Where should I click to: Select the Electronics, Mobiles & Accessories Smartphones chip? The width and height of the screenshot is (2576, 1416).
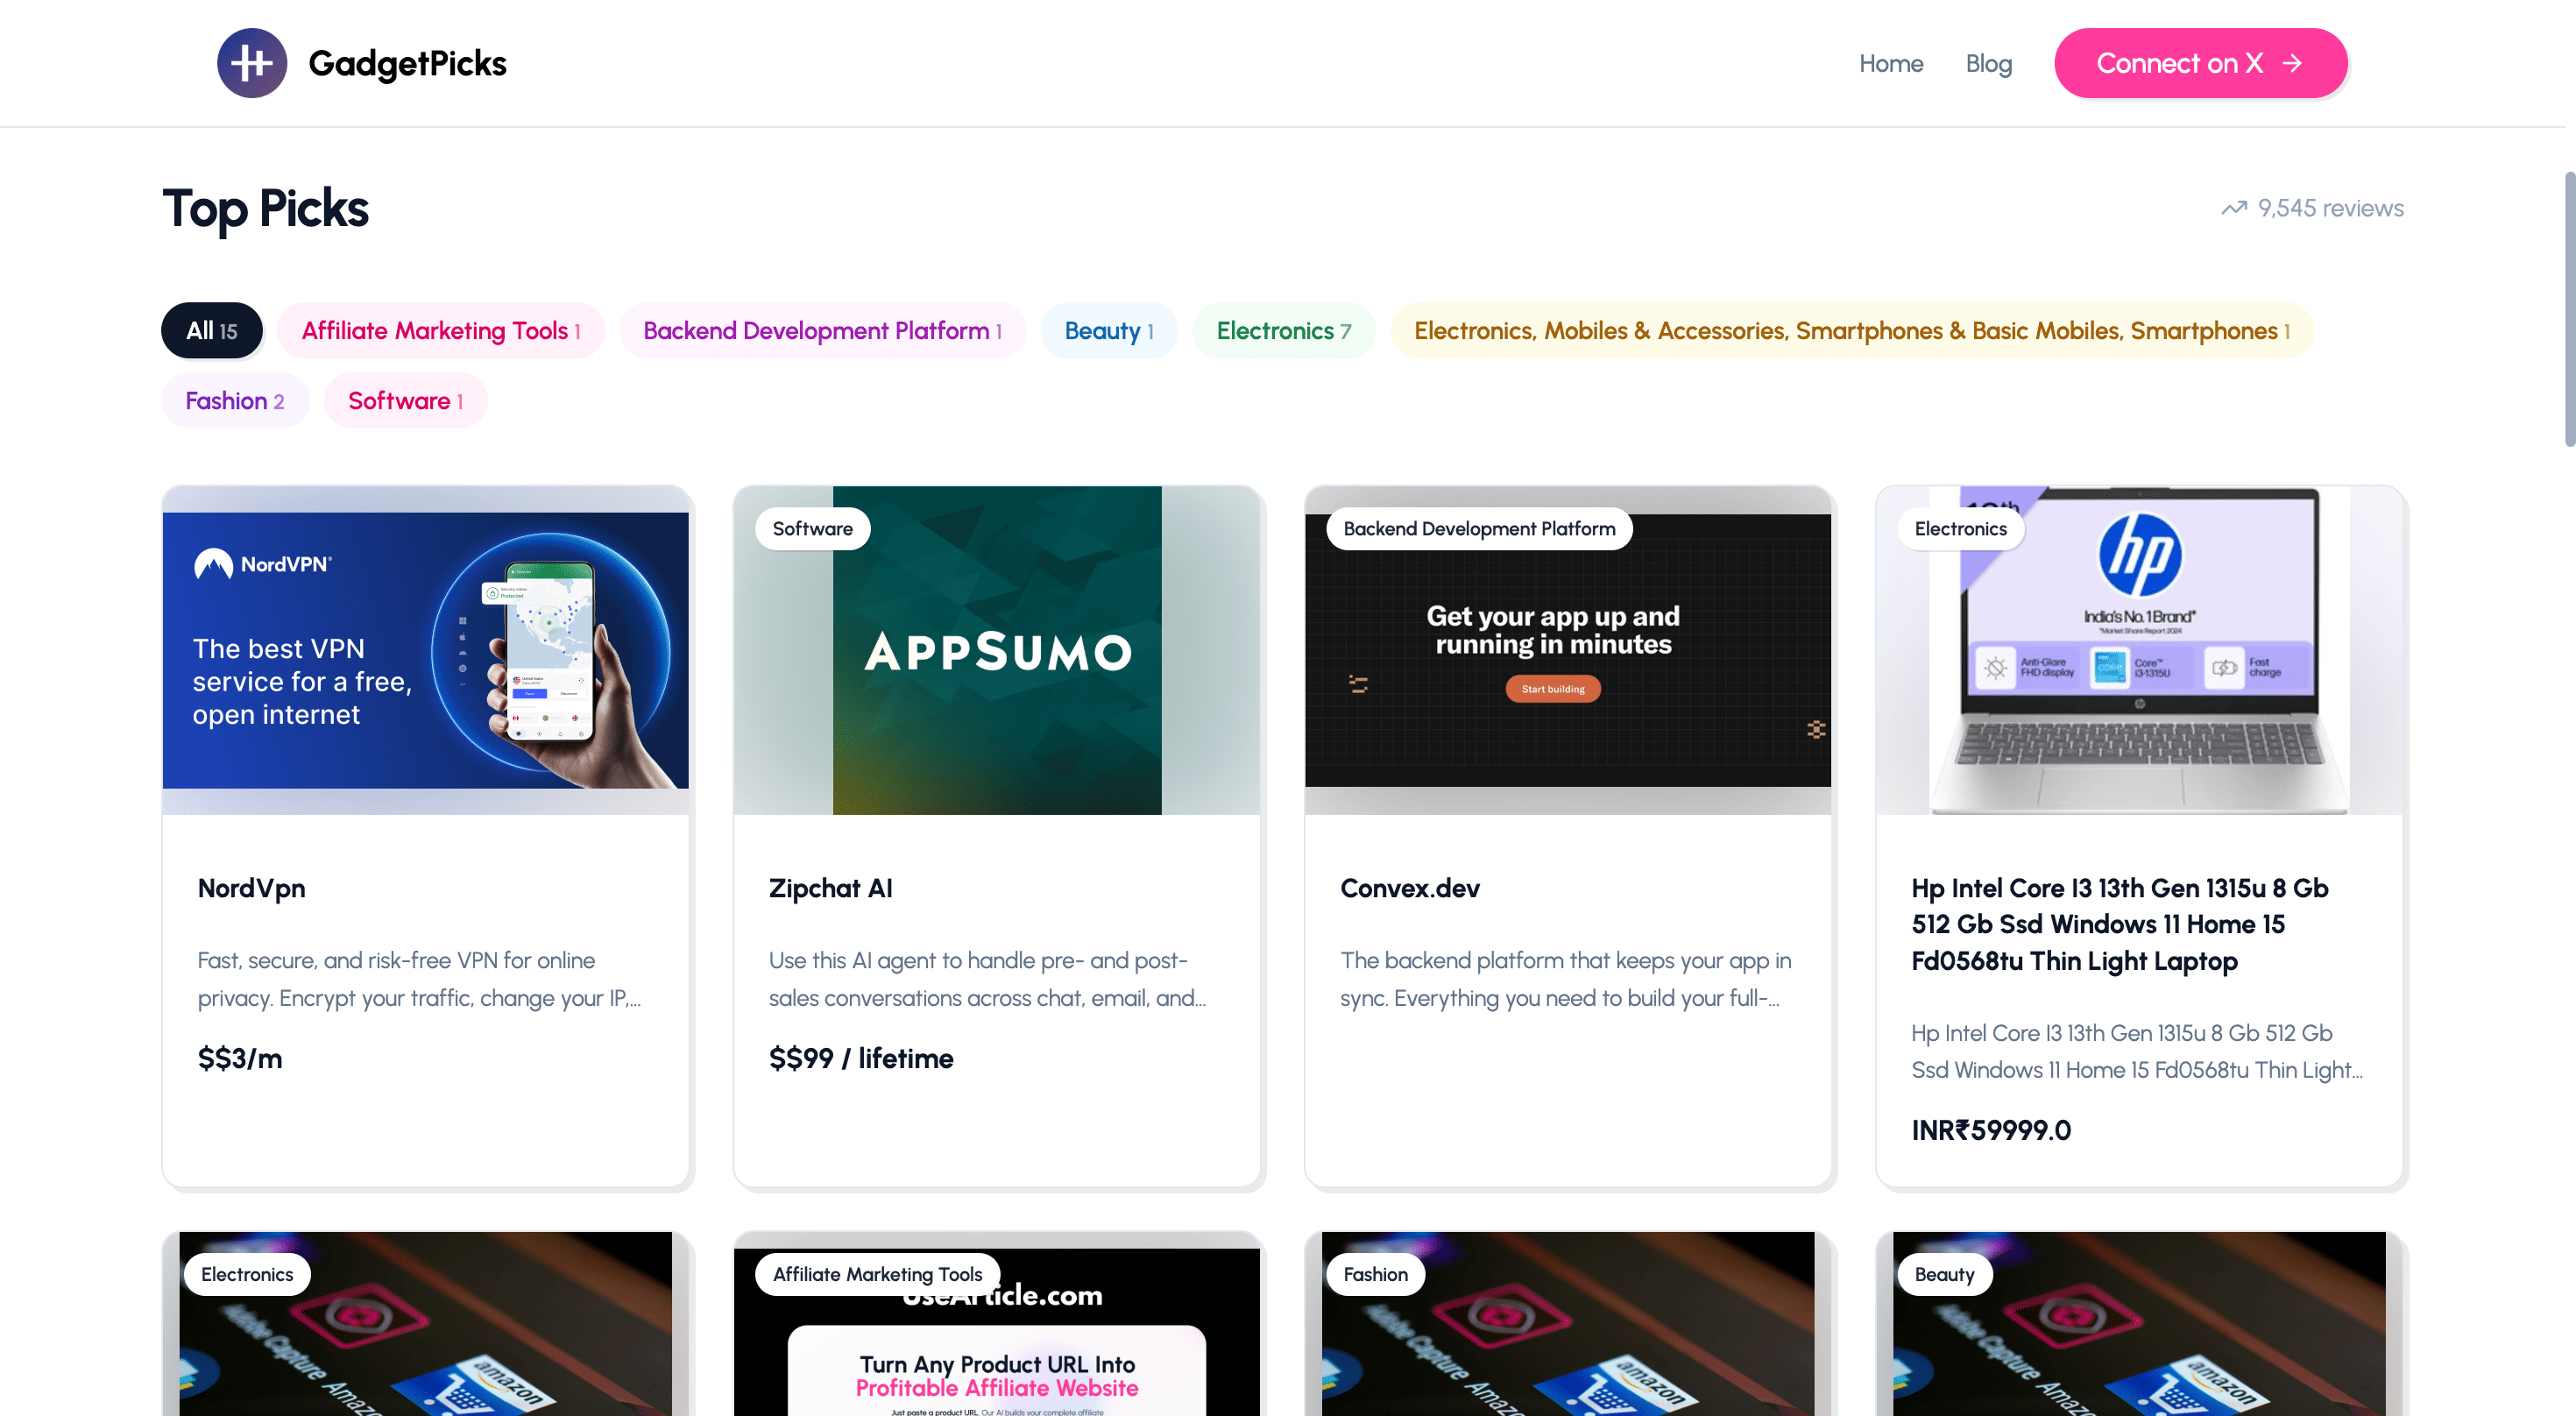click(x=1852, y=330)
